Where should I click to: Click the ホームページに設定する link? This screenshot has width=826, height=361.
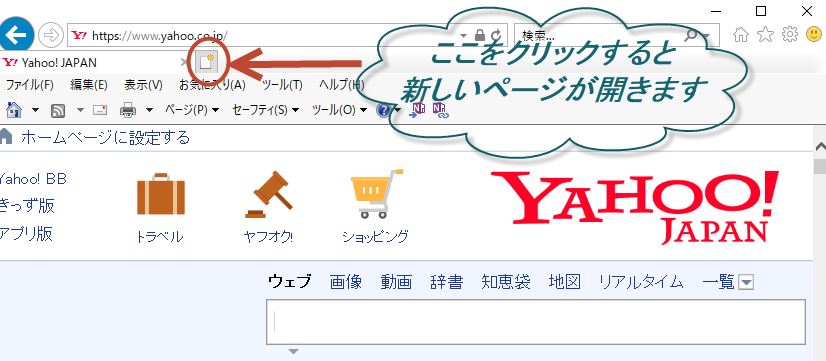point(105,138)
